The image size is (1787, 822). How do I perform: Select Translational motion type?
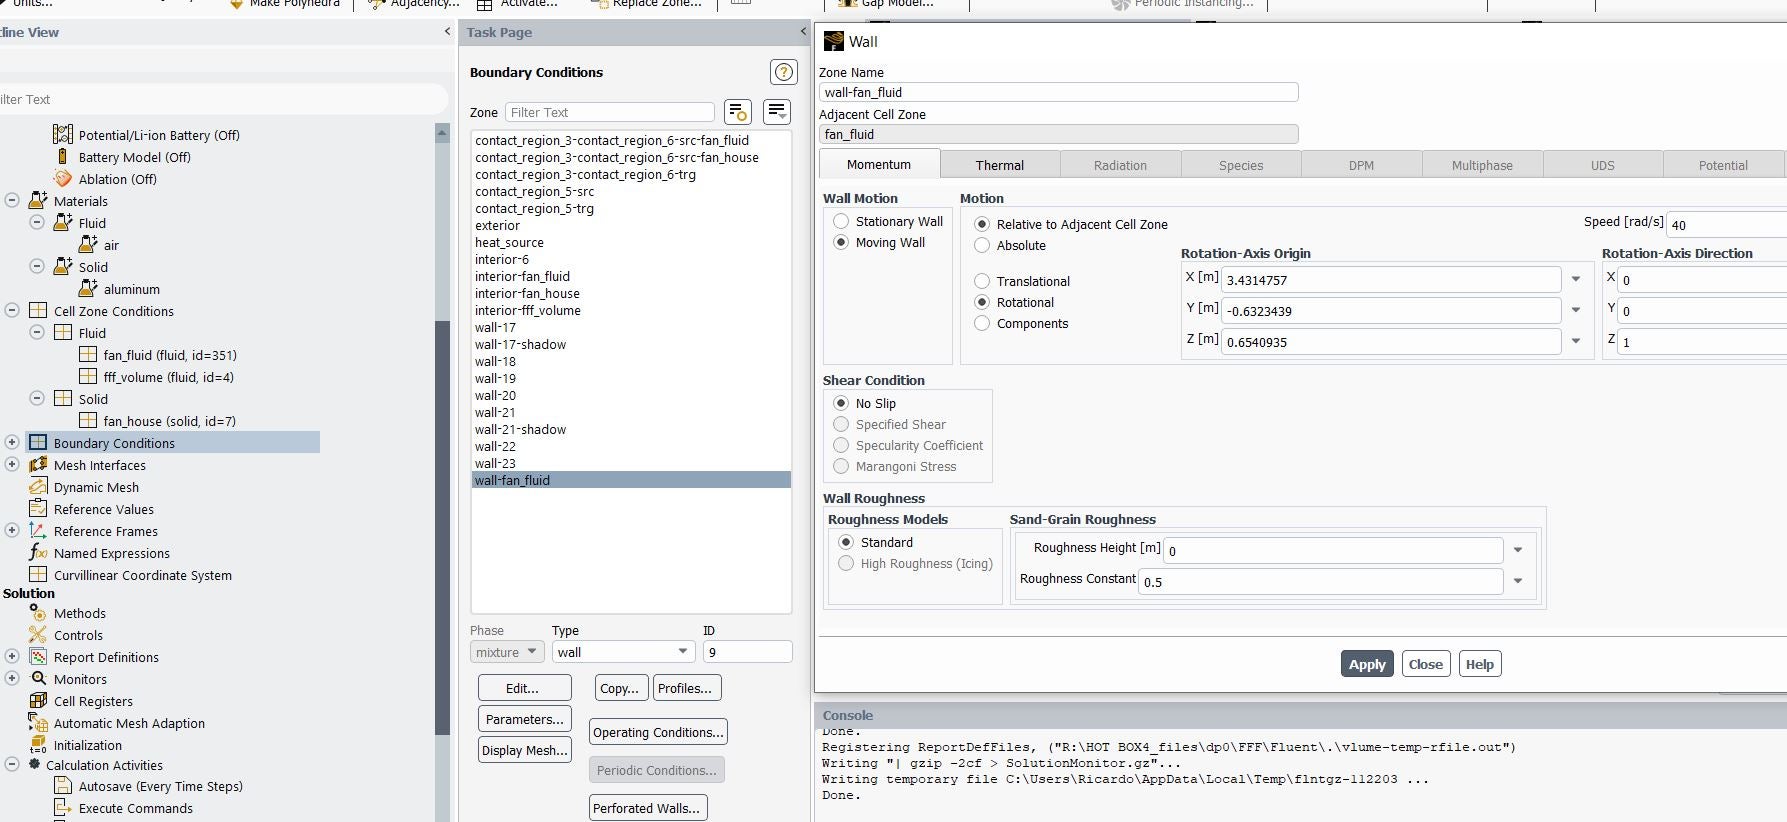tap(982, 281)
